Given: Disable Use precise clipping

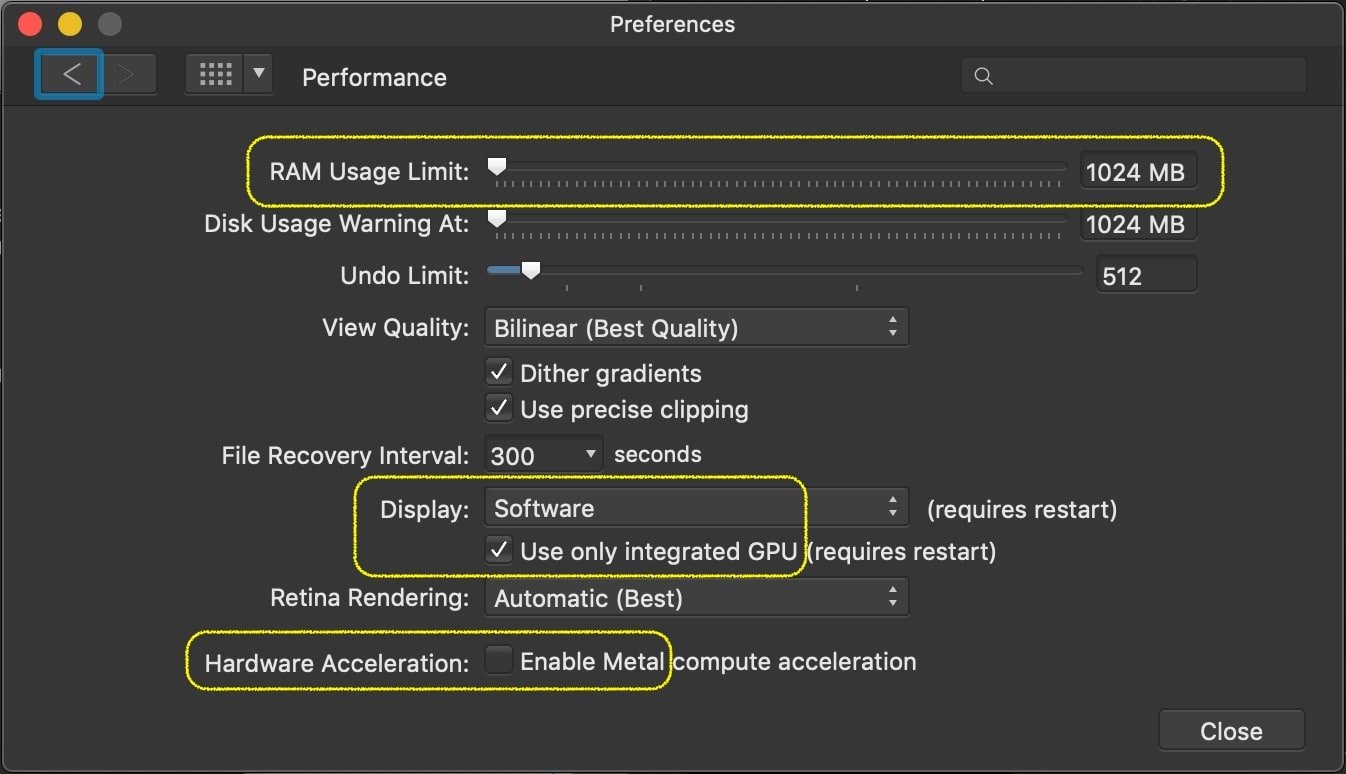Looking at the screenshot, I should click(499, 407).
